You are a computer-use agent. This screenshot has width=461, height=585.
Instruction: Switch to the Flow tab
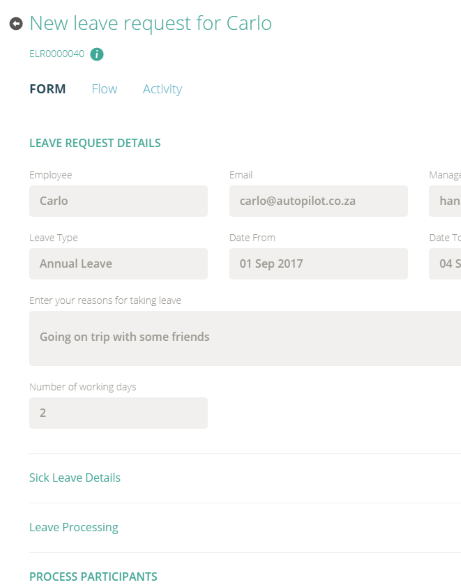(104, 89)
